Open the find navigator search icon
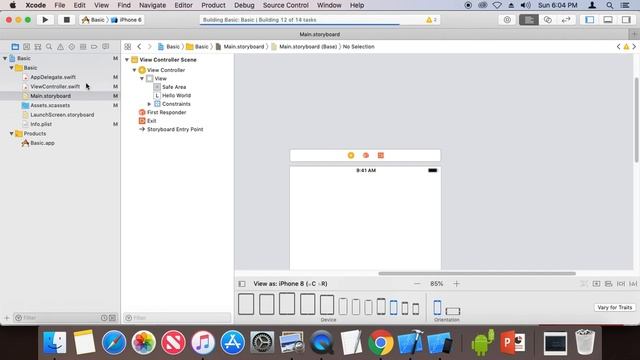Viewport: 640px width, 360px height. 49,47
